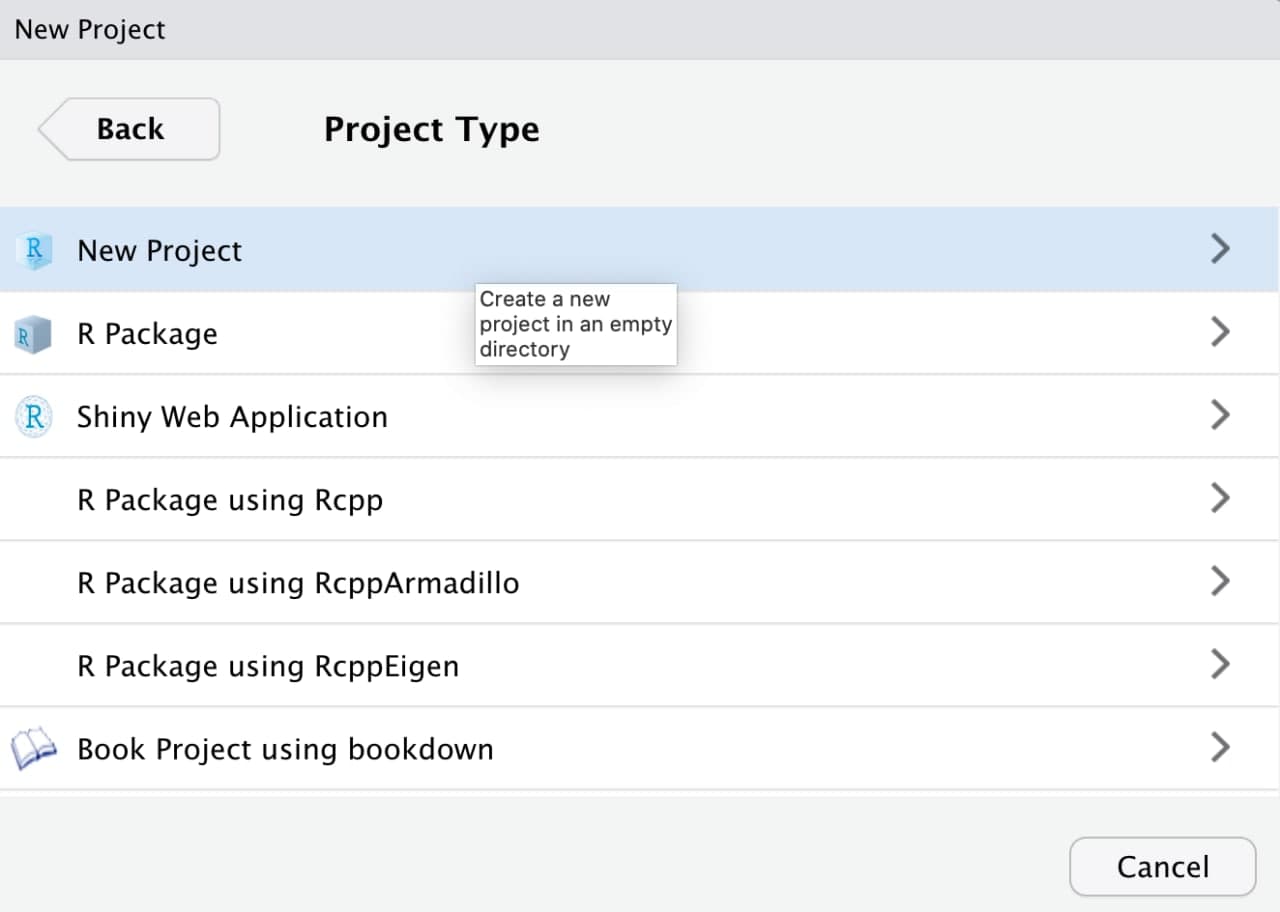Choose R Package using RcppEigen text
Screen dimensions: 1280x912
click(268, 666)
